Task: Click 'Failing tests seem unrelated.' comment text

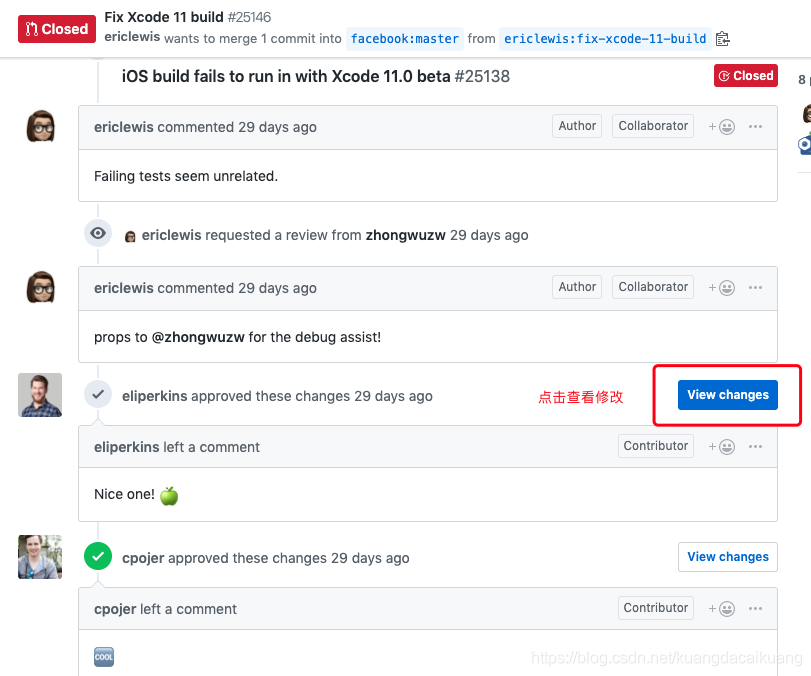Action: tap(186, 176)
